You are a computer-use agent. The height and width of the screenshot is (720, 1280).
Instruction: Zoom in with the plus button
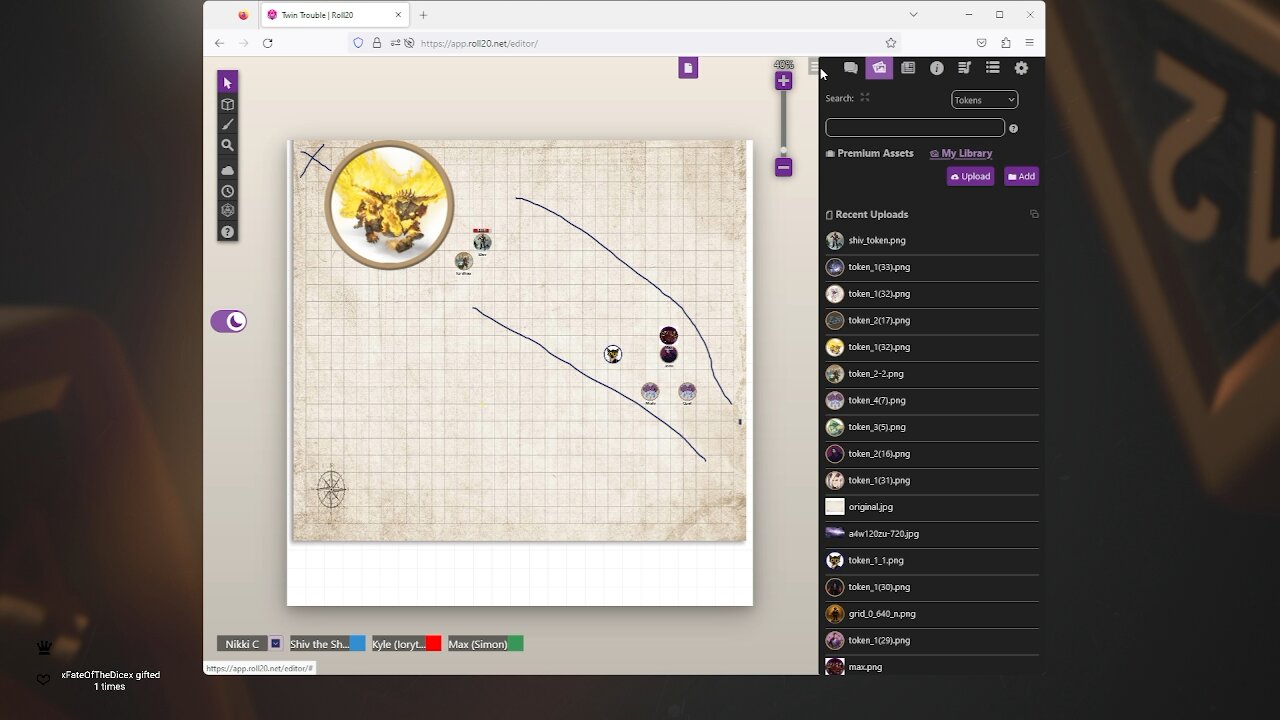[x=783, y=82]
